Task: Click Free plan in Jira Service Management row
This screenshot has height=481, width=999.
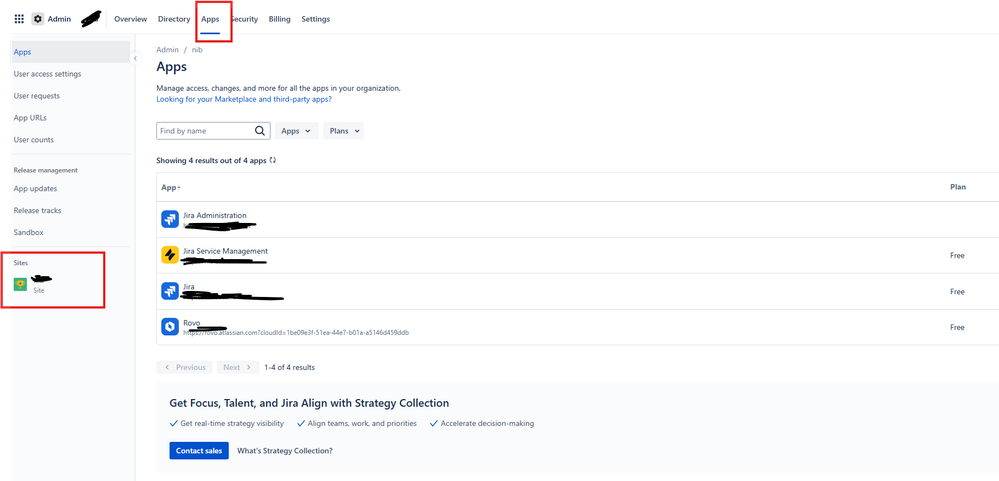Action: [958, 255]
